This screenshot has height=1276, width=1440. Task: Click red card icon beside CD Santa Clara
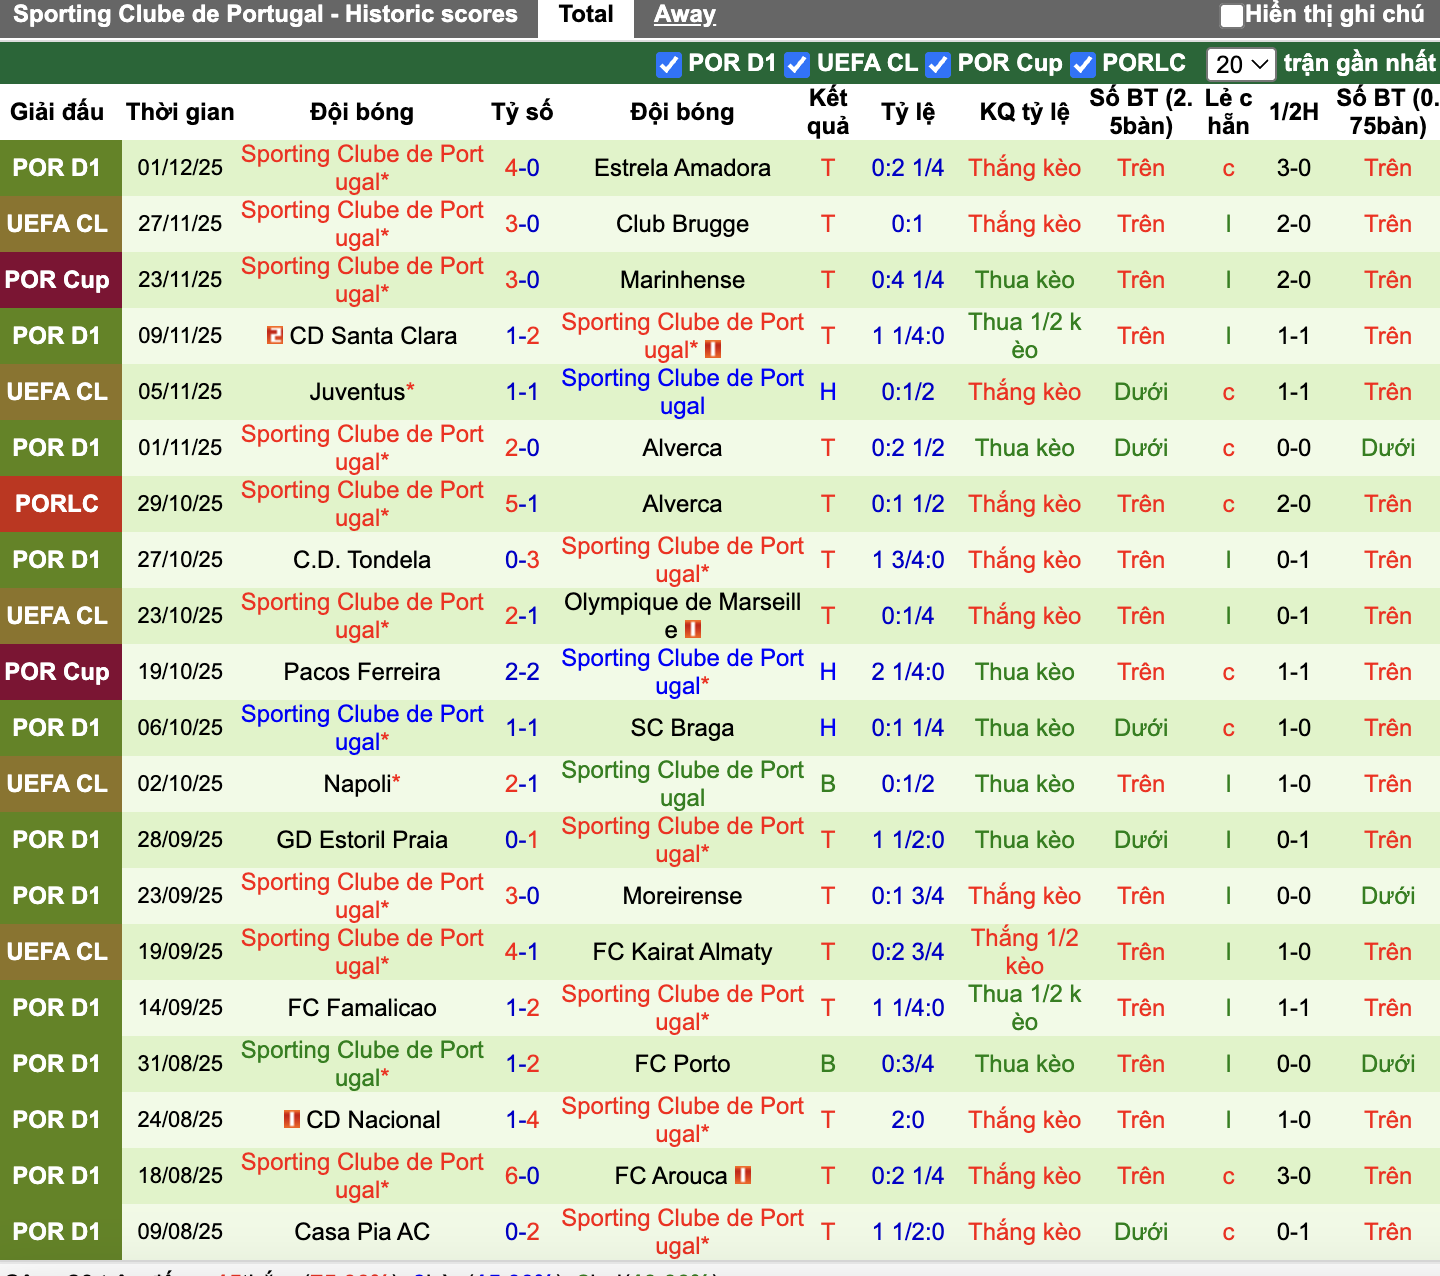pos(275,335)
